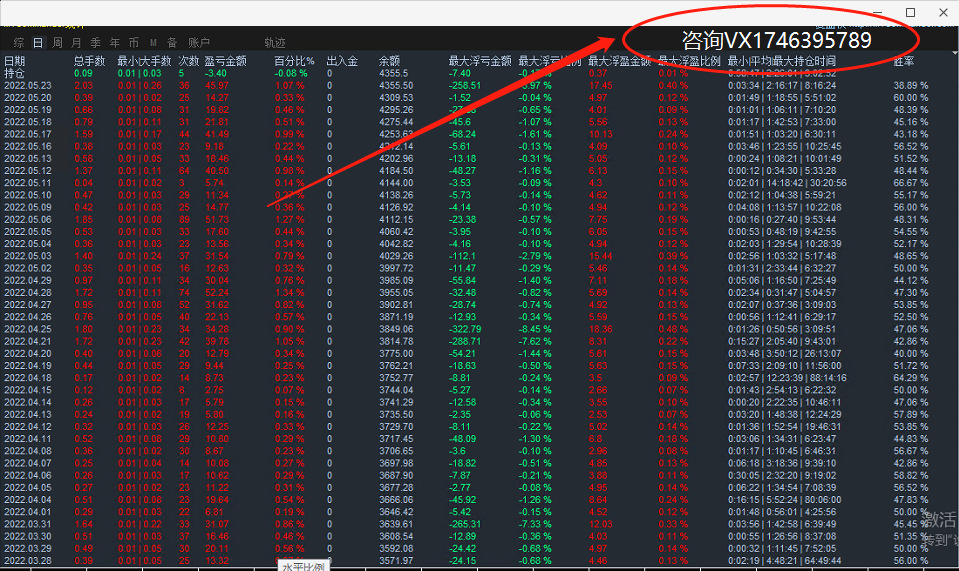Open the 账户 account tab
Screen dimensions: 959x571
coord(199,43)
